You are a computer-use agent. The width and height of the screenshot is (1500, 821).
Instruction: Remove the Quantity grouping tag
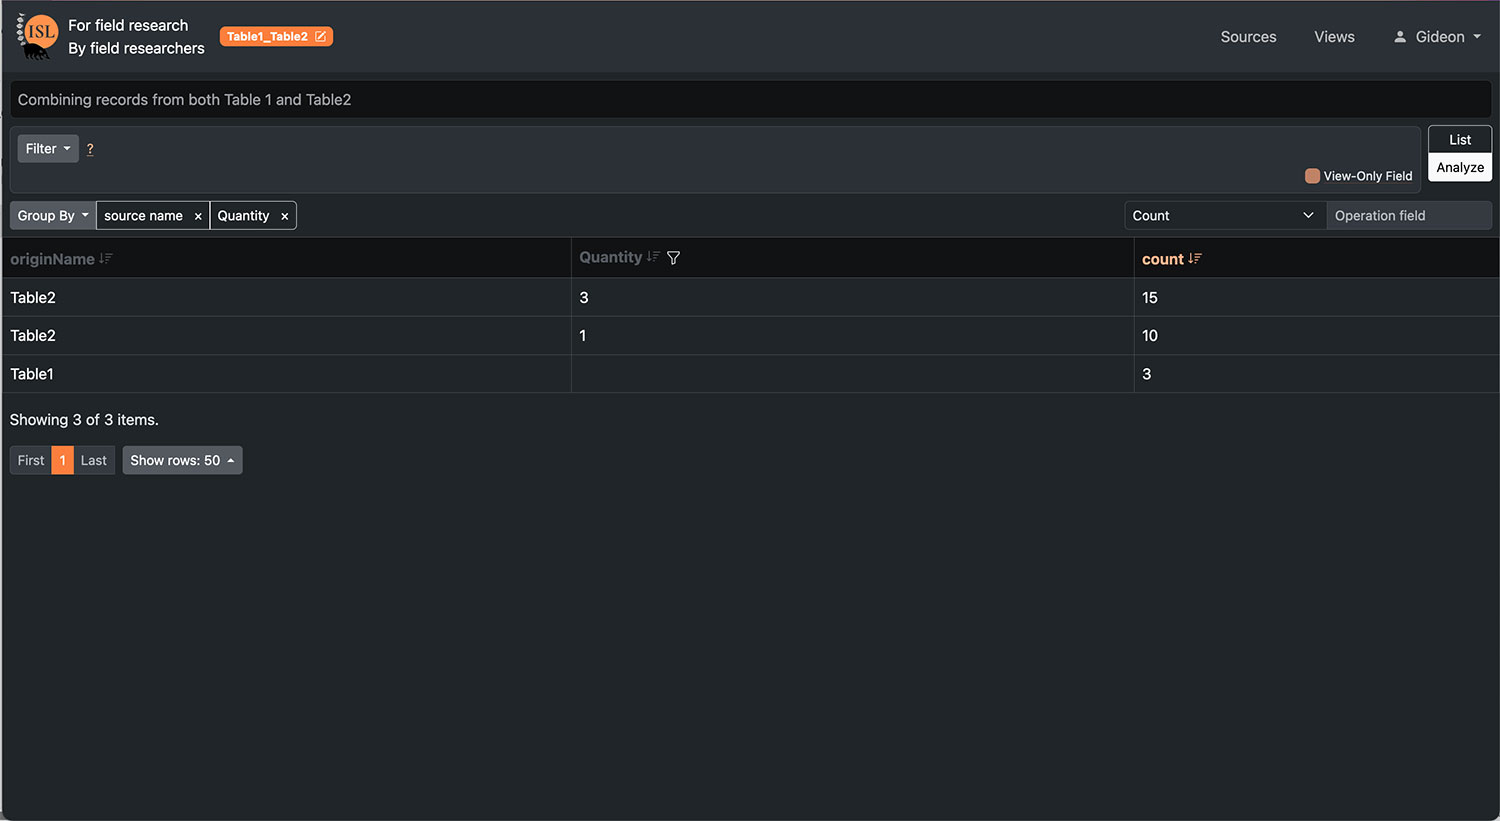pos(285,216)
